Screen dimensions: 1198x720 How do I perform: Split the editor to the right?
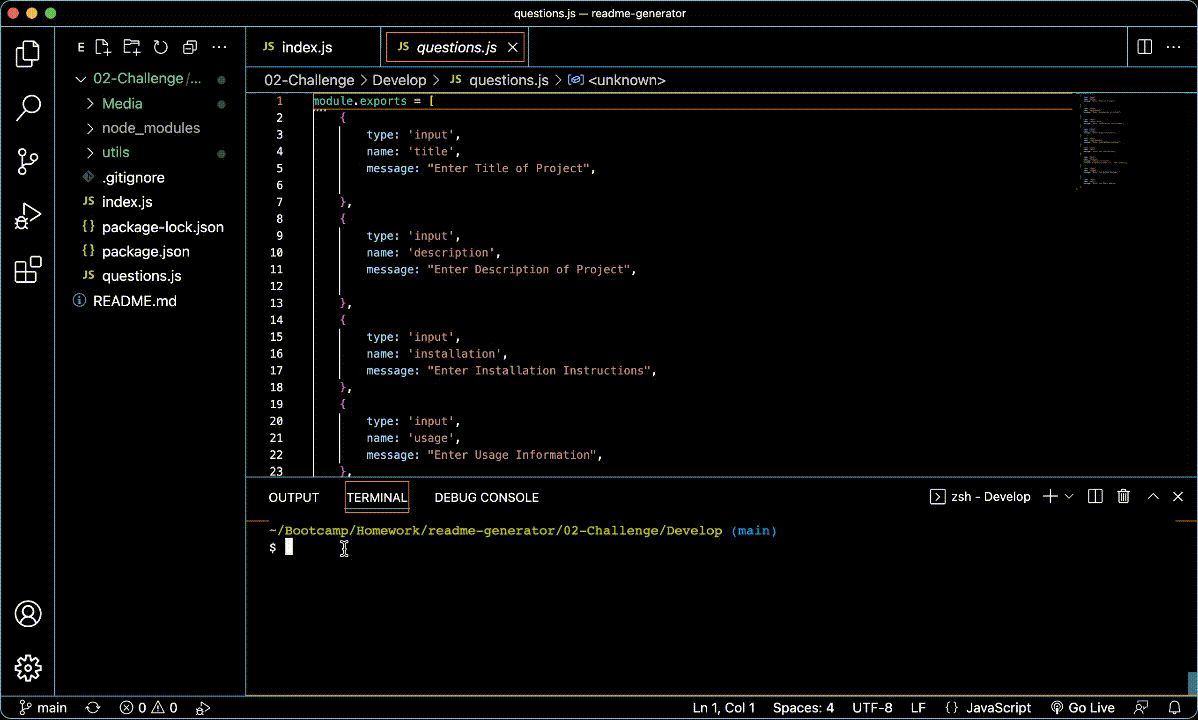click(1145, 47)
